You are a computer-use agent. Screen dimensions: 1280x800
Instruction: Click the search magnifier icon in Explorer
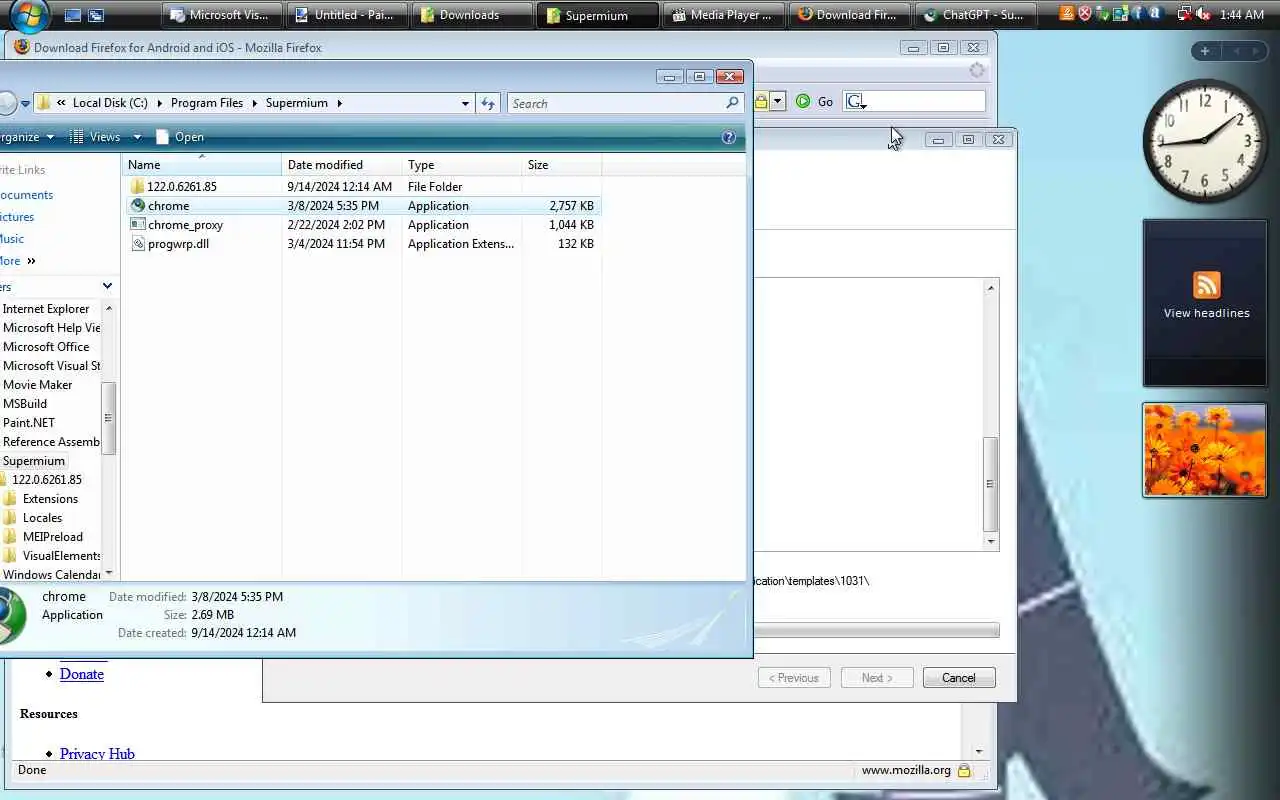click(x=732, y=103)
